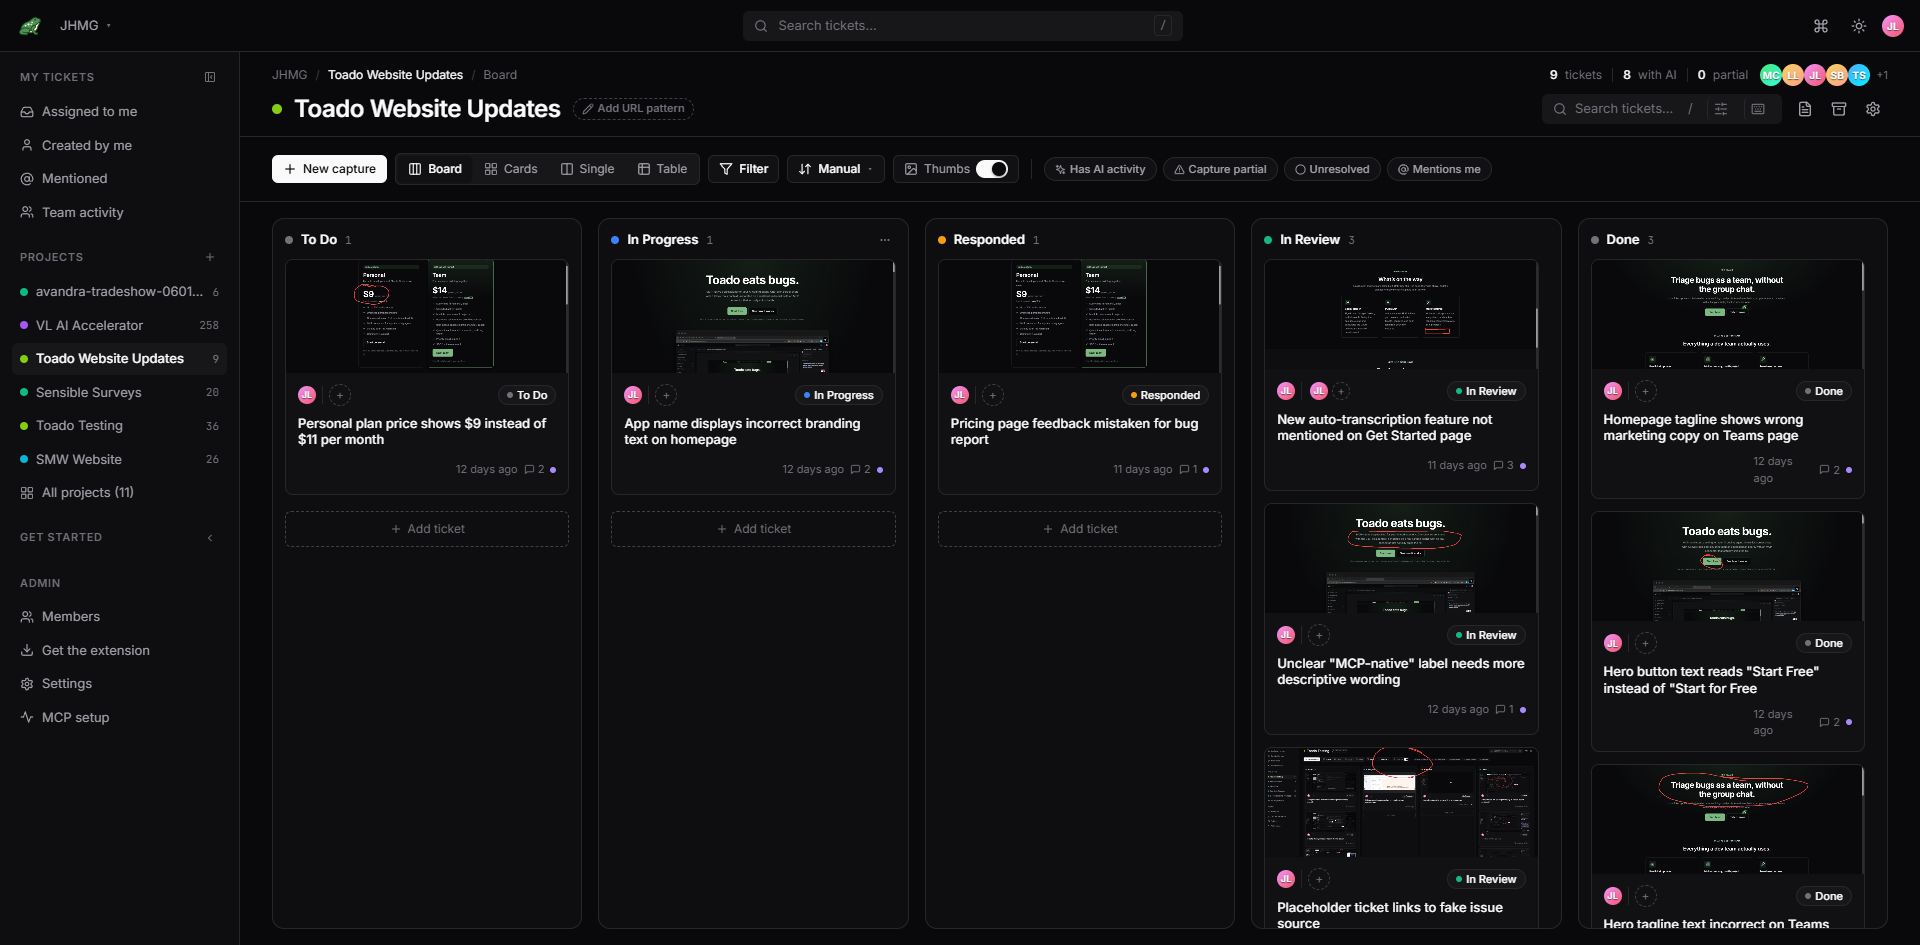The width and height of the screenshot is (1920, 945).
Task: Open comments on Pricing page feedback ticket
Action: (1188, 470)
